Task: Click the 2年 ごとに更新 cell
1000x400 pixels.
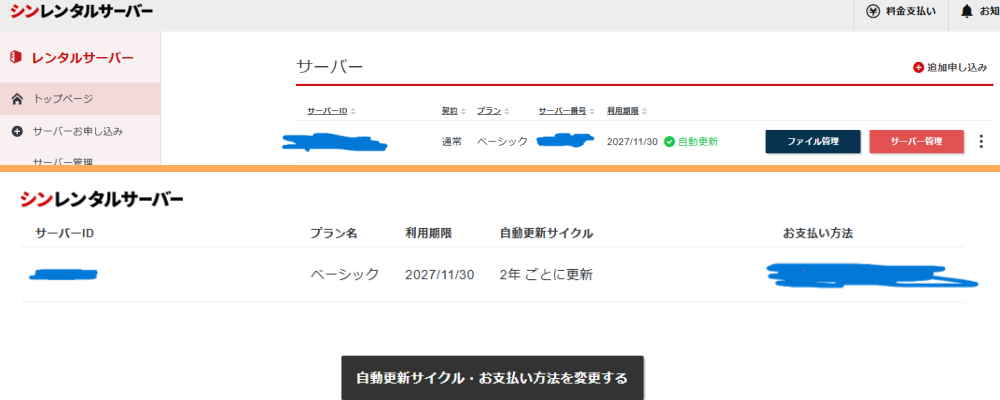Action: (x=547, y=275)
